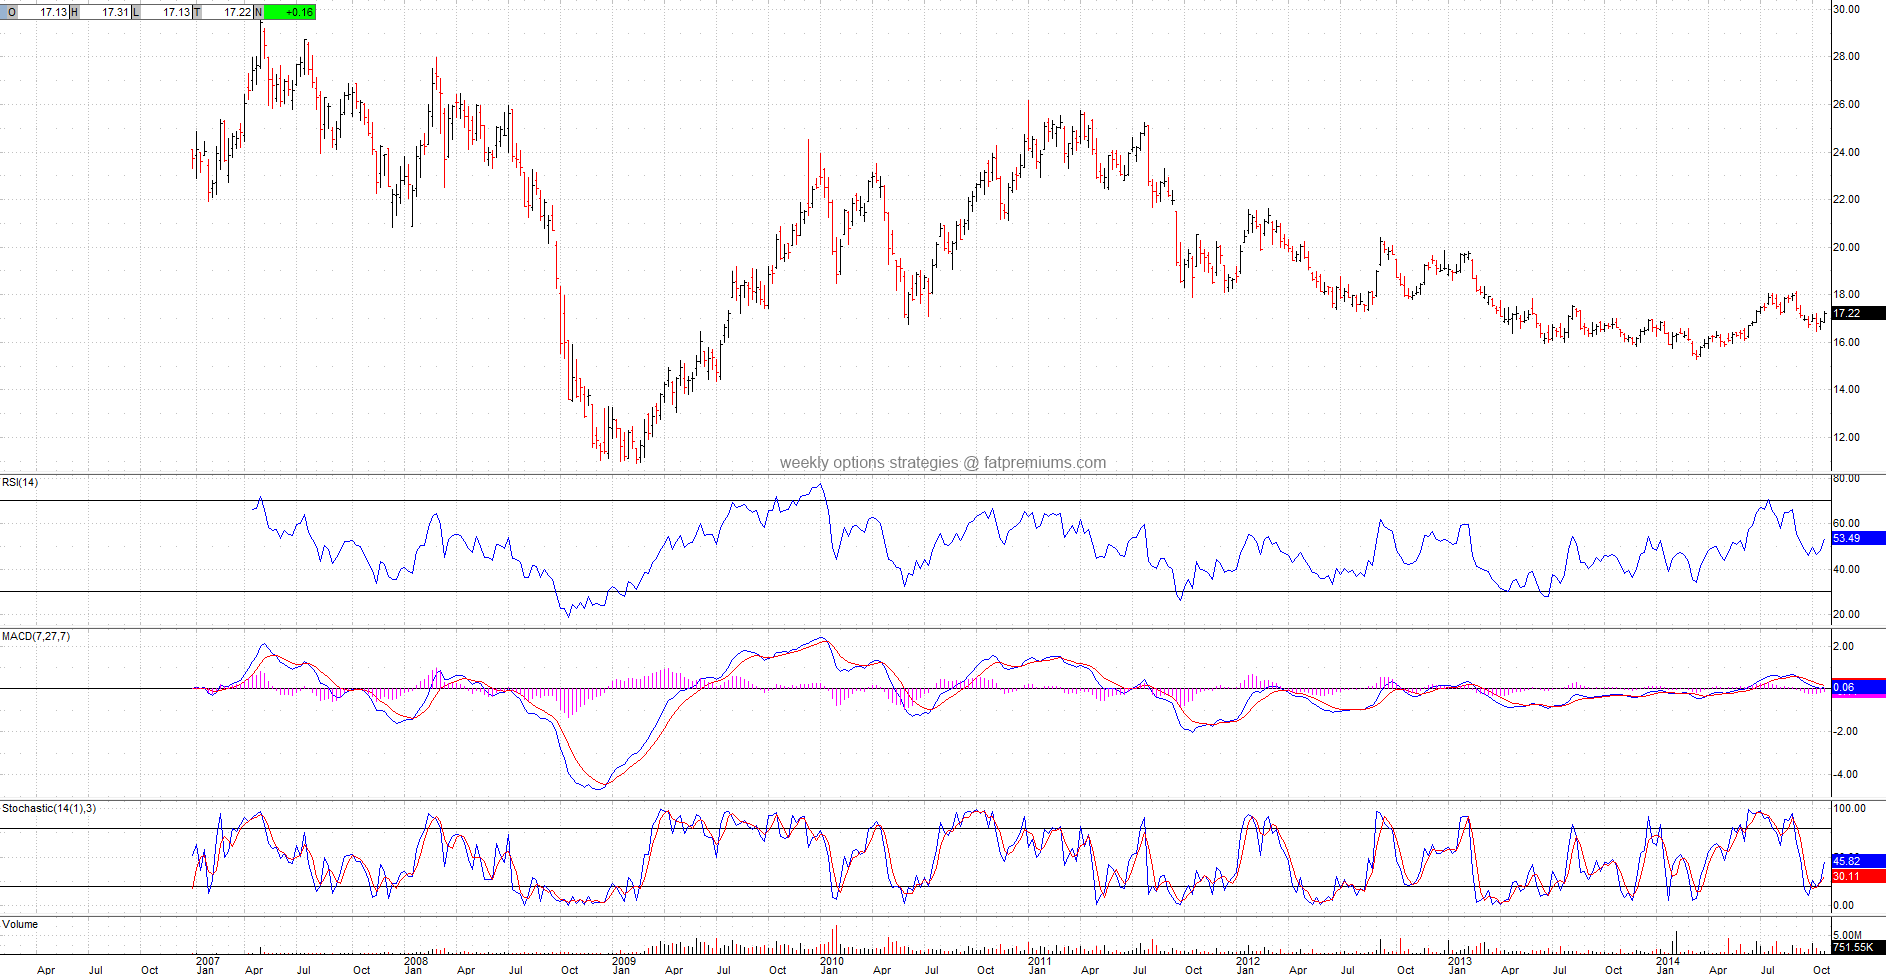Screen dimensions: 1886x975
Task: Click the volume value tag 751.55K
Action: (x=1857, y=947)
